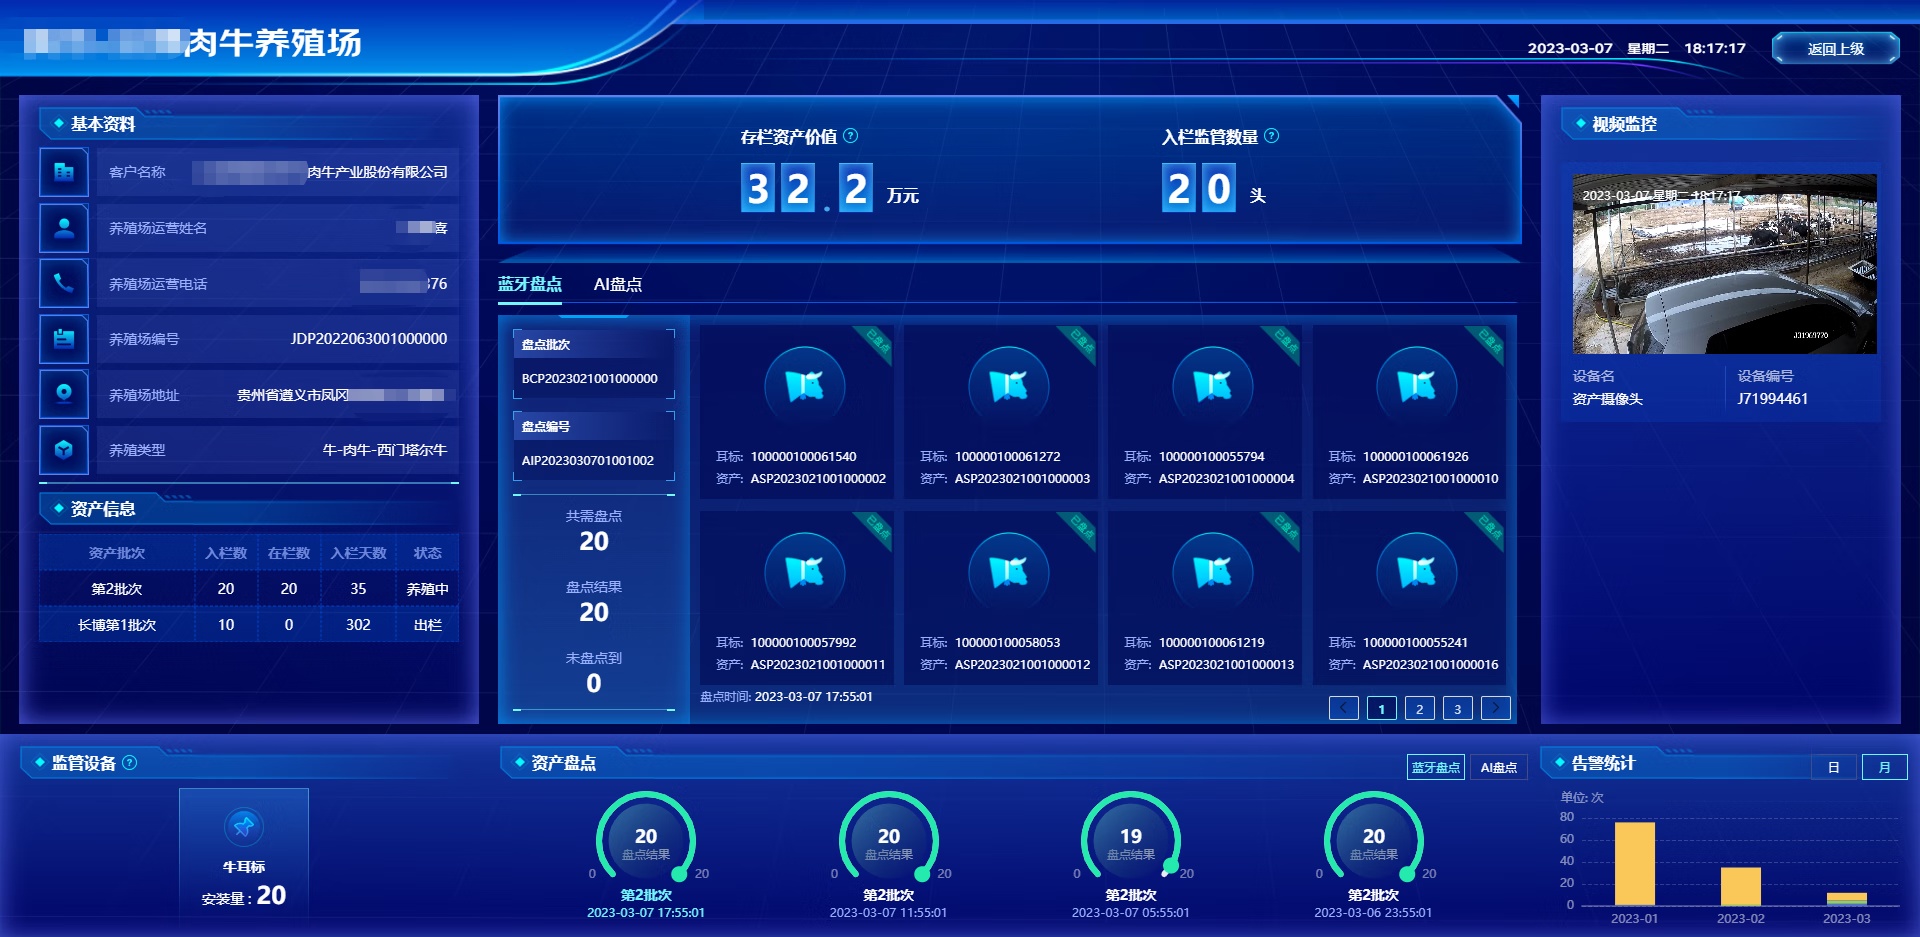Switch alarm statistics to 日 view
This screenshot has width=1920, height=937.
click(1833, 767)
